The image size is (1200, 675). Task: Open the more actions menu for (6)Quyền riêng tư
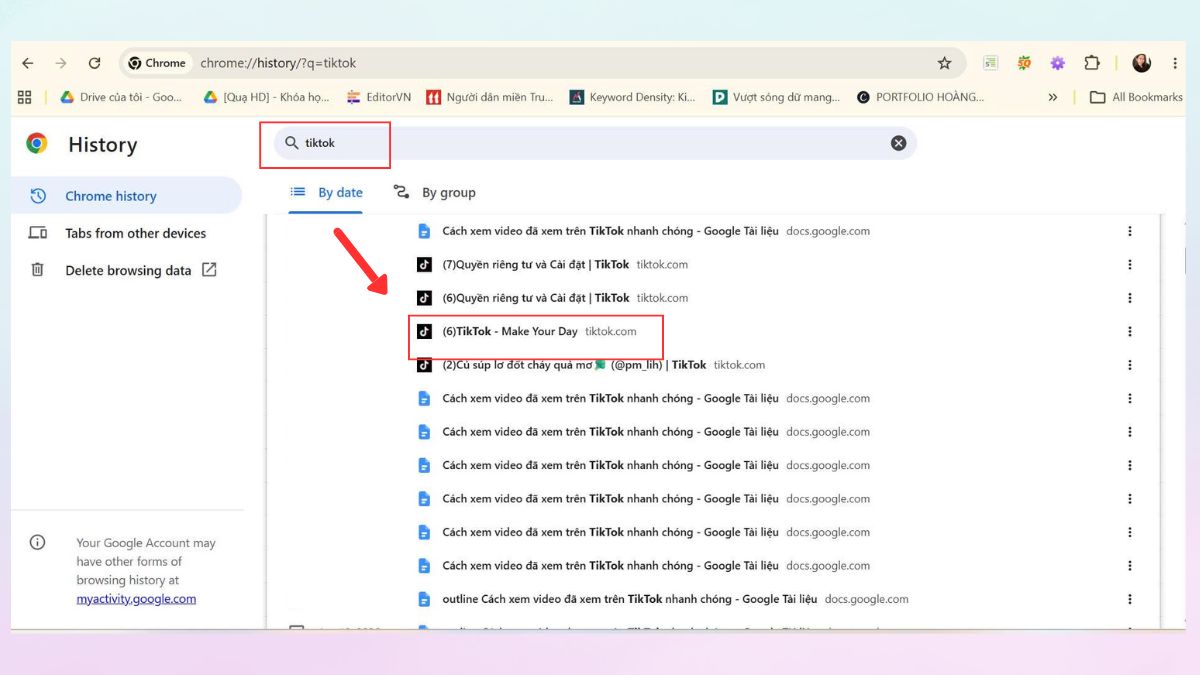coord(1130,298)
